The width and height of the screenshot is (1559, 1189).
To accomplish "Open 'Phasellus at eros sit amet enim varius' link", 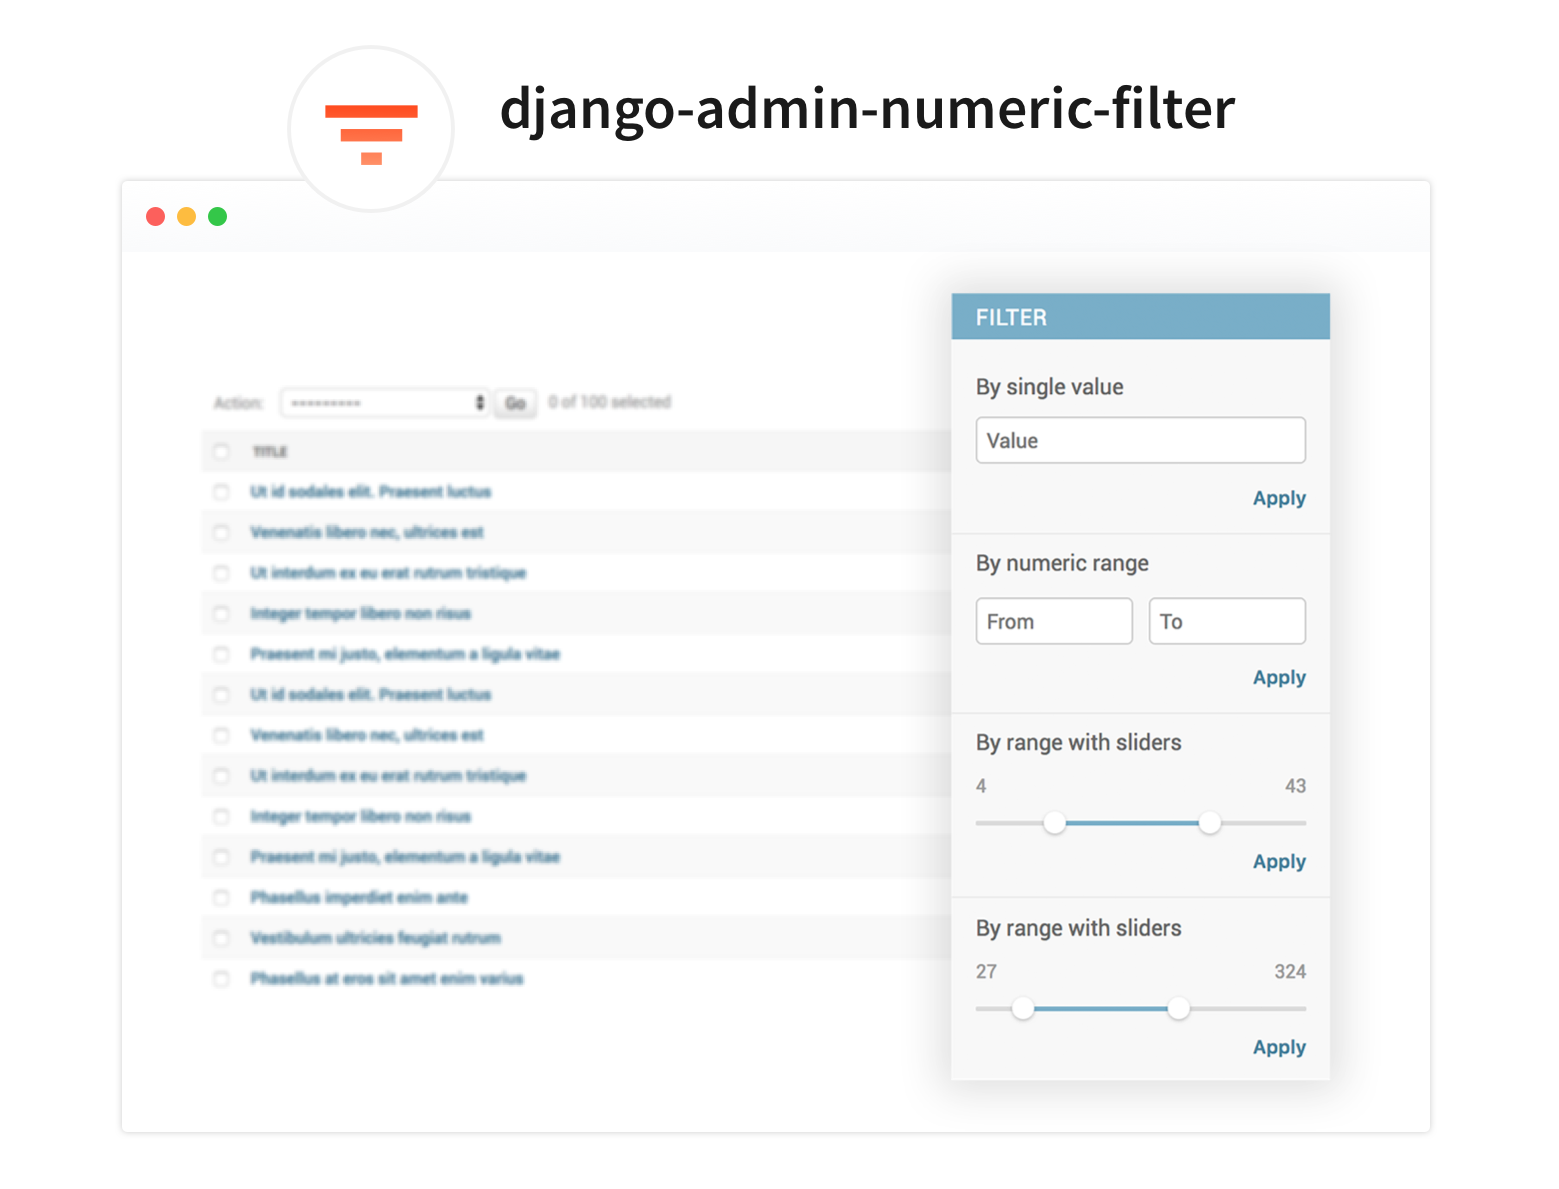I will (386, 978).
